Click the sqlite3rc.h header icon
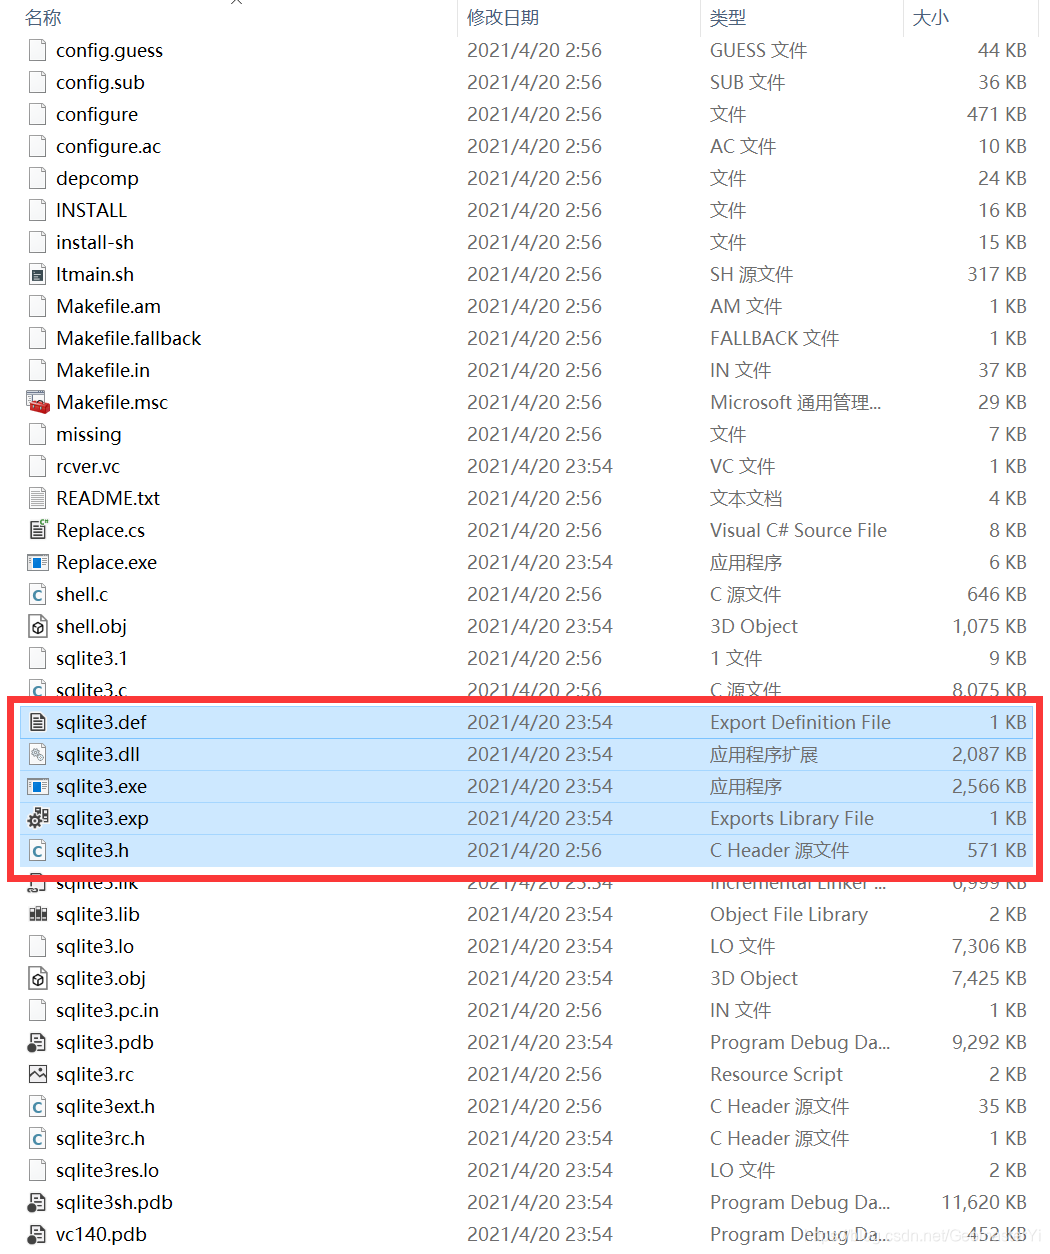Image resolution: width=1050 pixels, height=1254 pixels. (x=38, y=1138)
